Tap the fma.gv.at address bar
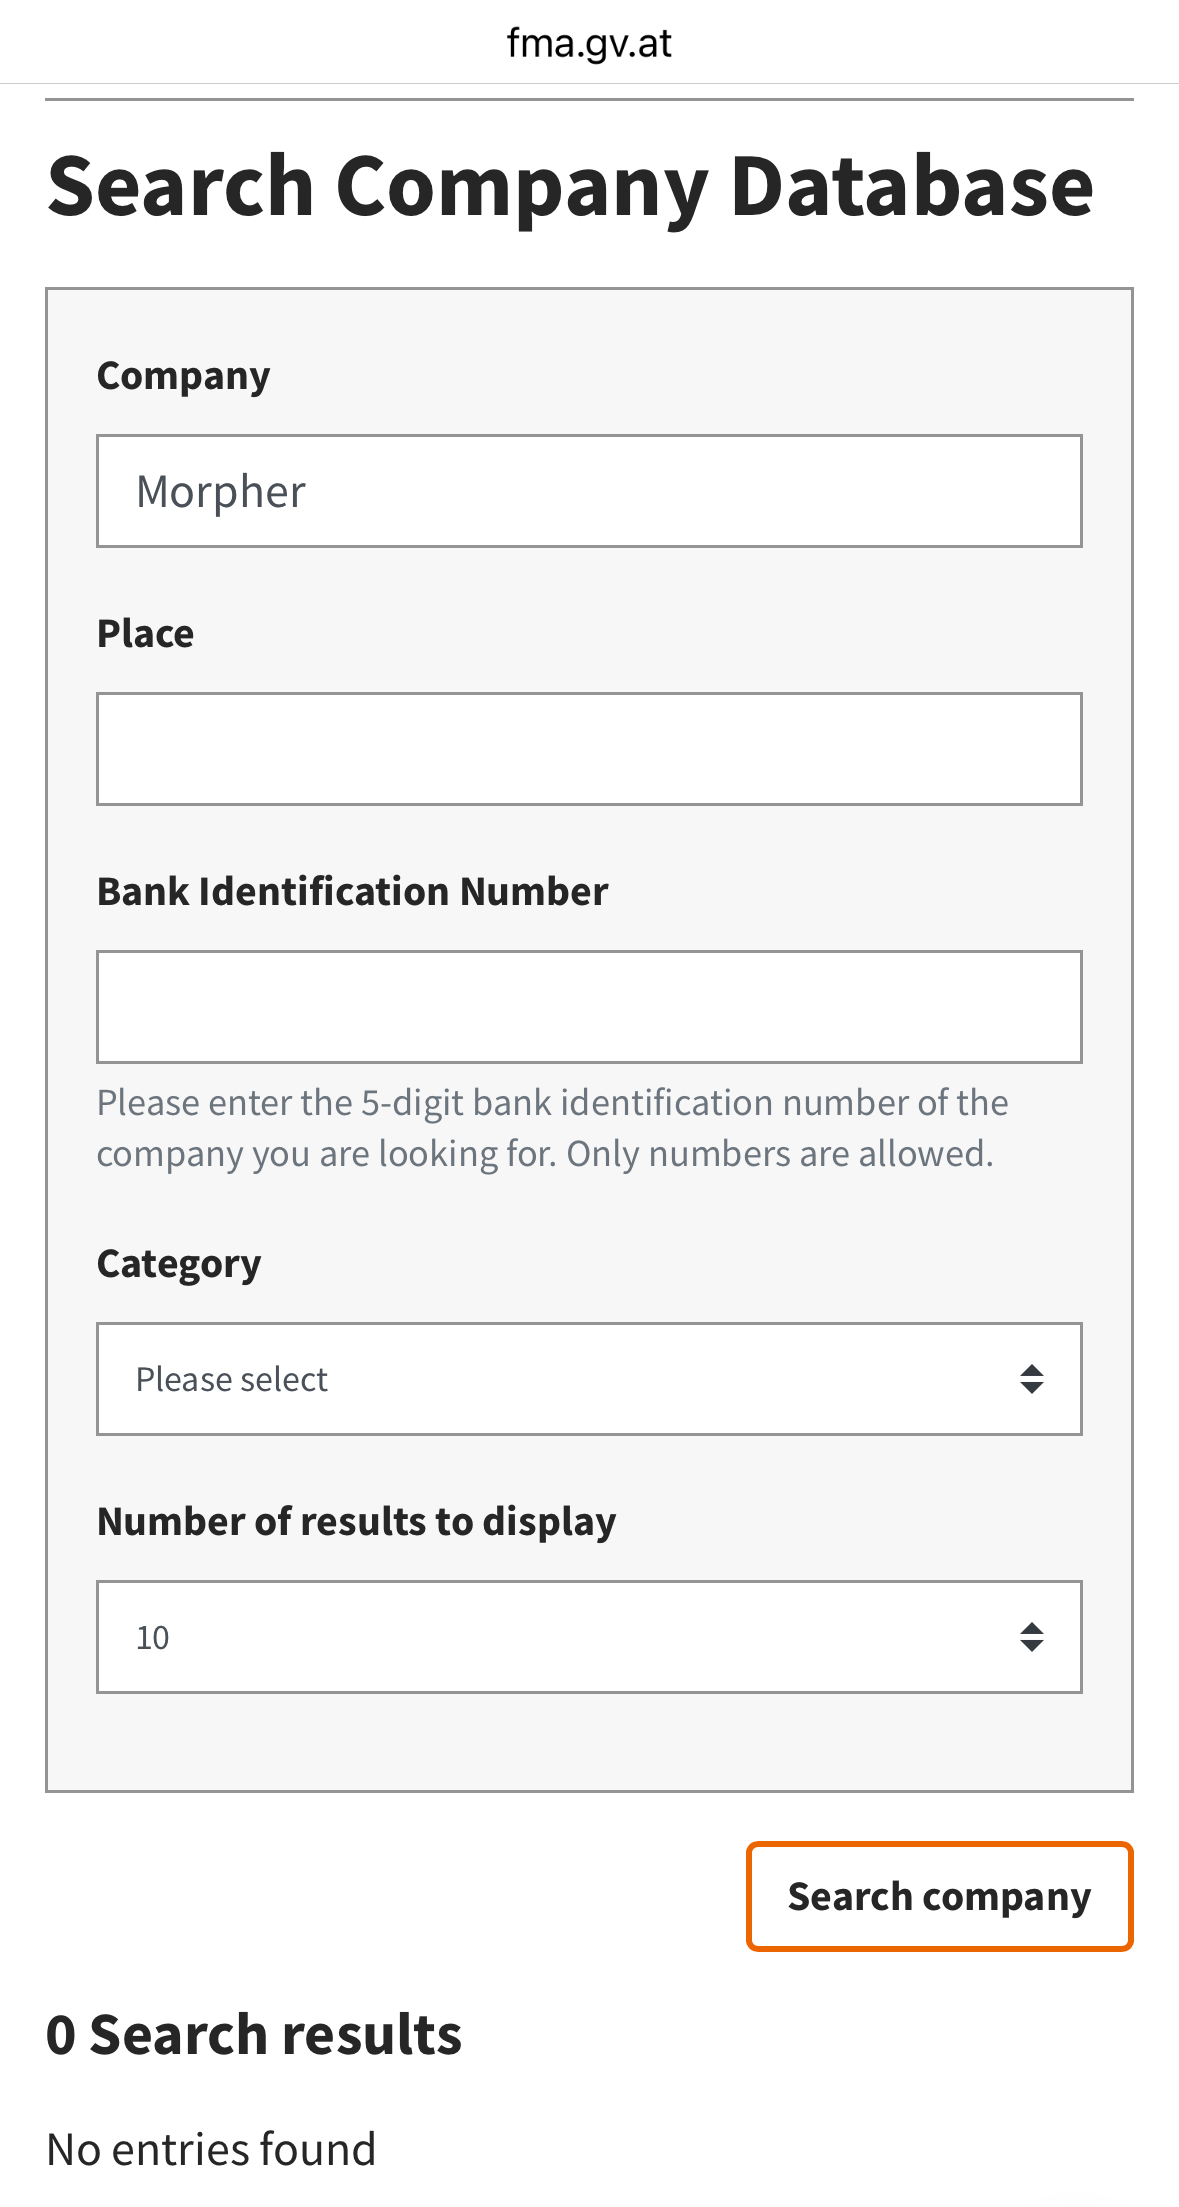This screenshot has height=2207, width=1179. tap(589, 43)
